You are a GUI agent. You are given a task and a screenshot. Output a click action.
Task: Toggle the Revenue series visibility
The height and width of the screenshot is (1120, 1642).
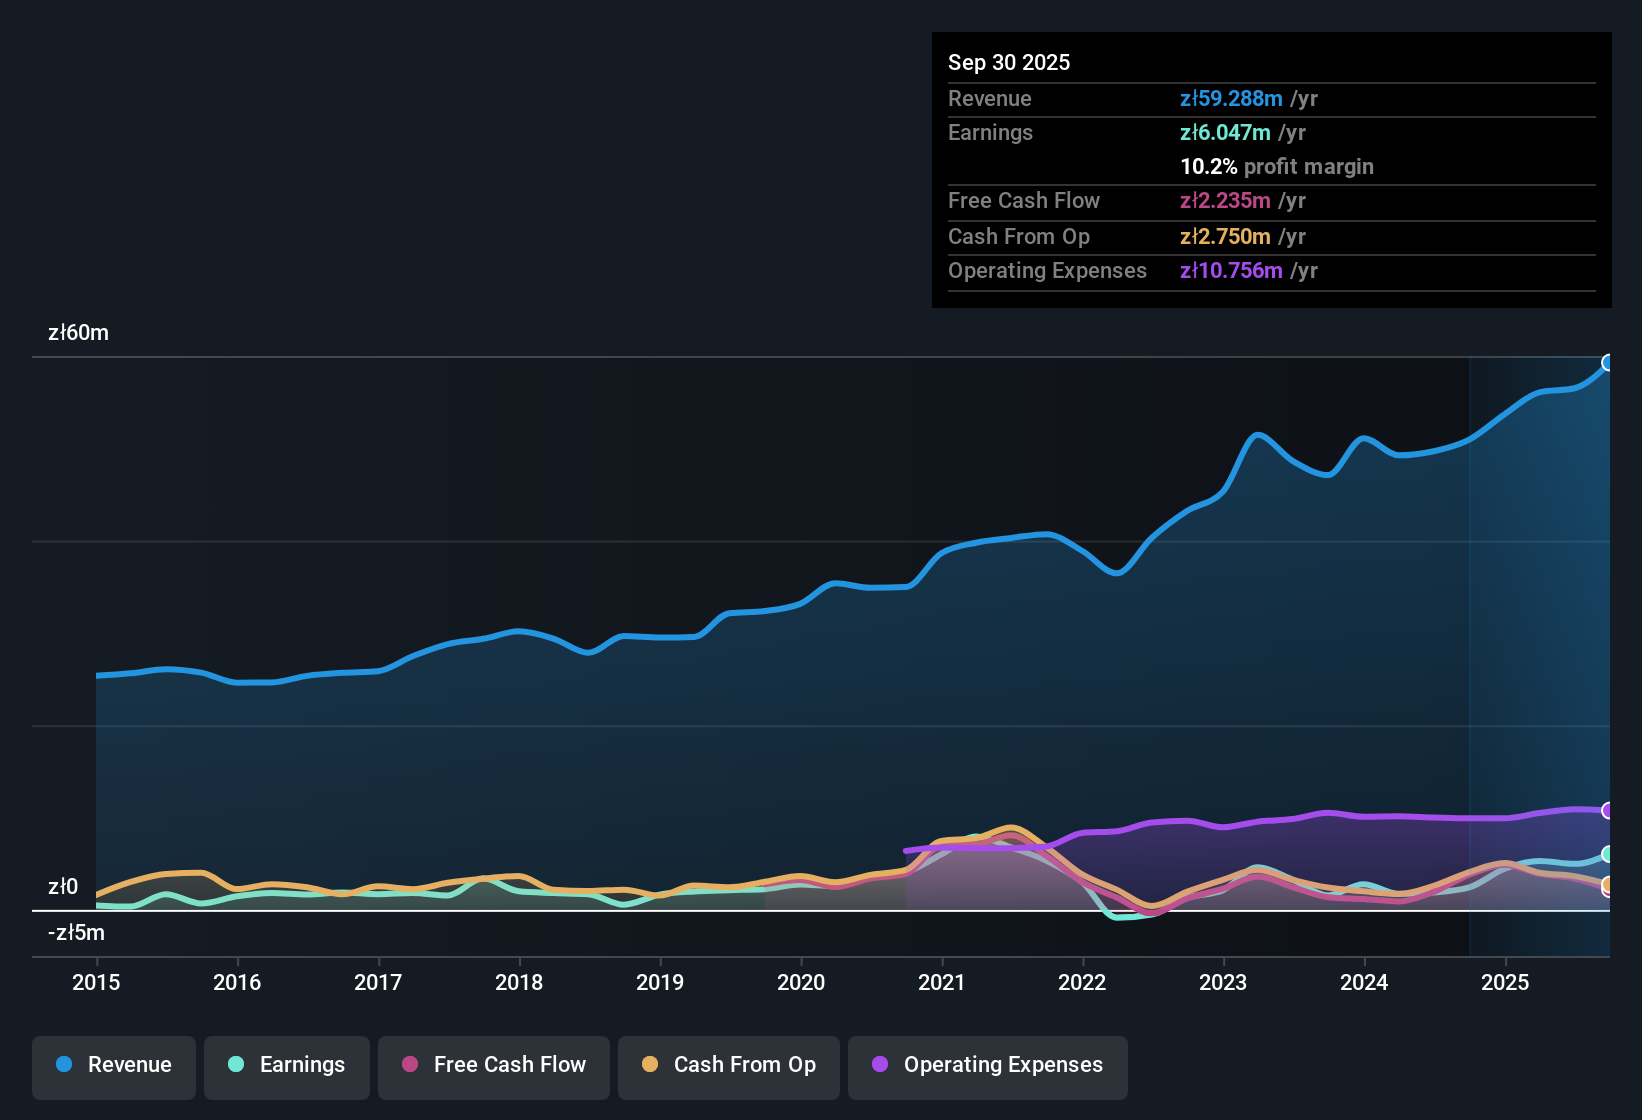[x=113, y=1065]
